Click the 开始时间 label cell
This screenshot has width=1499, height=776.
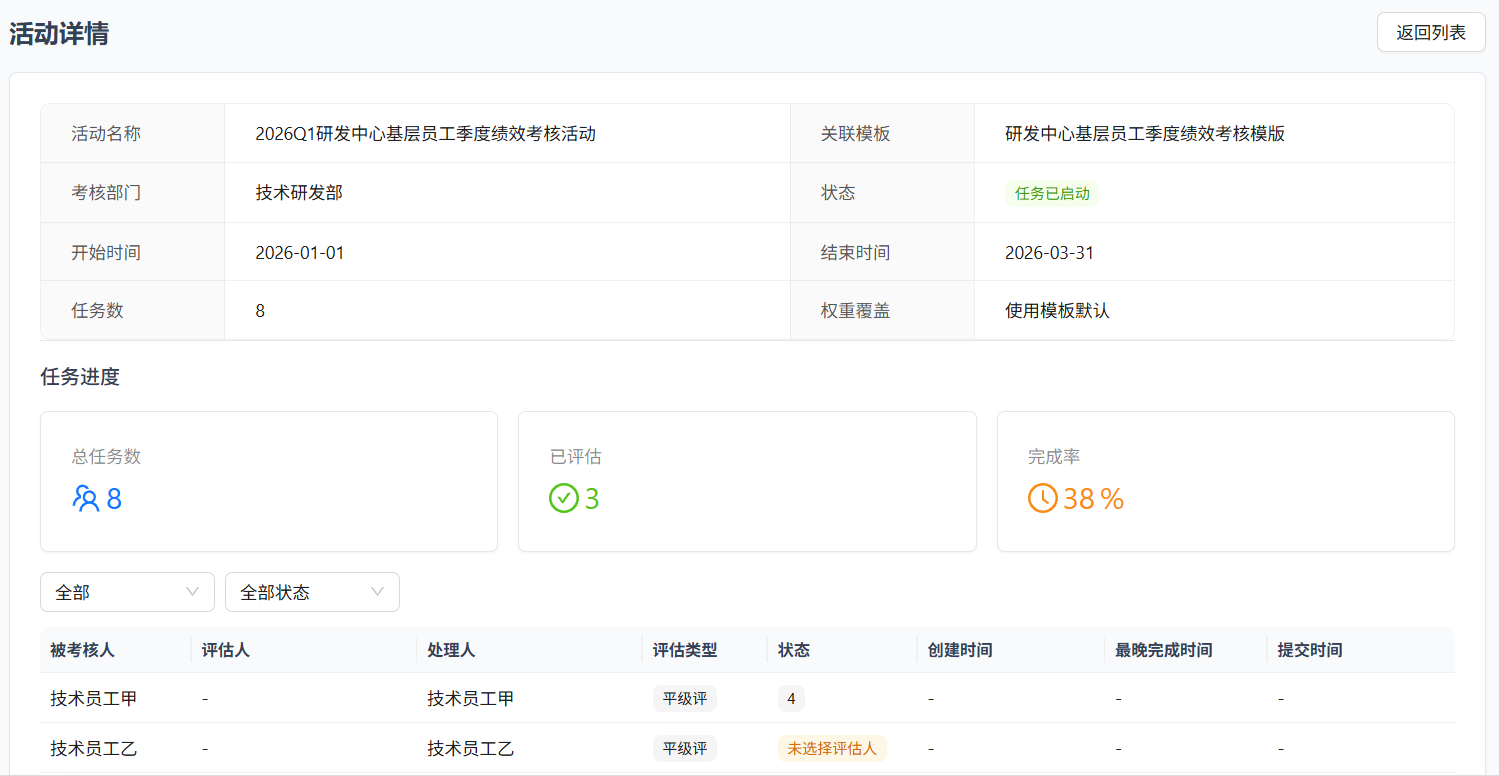click(132, 252)
